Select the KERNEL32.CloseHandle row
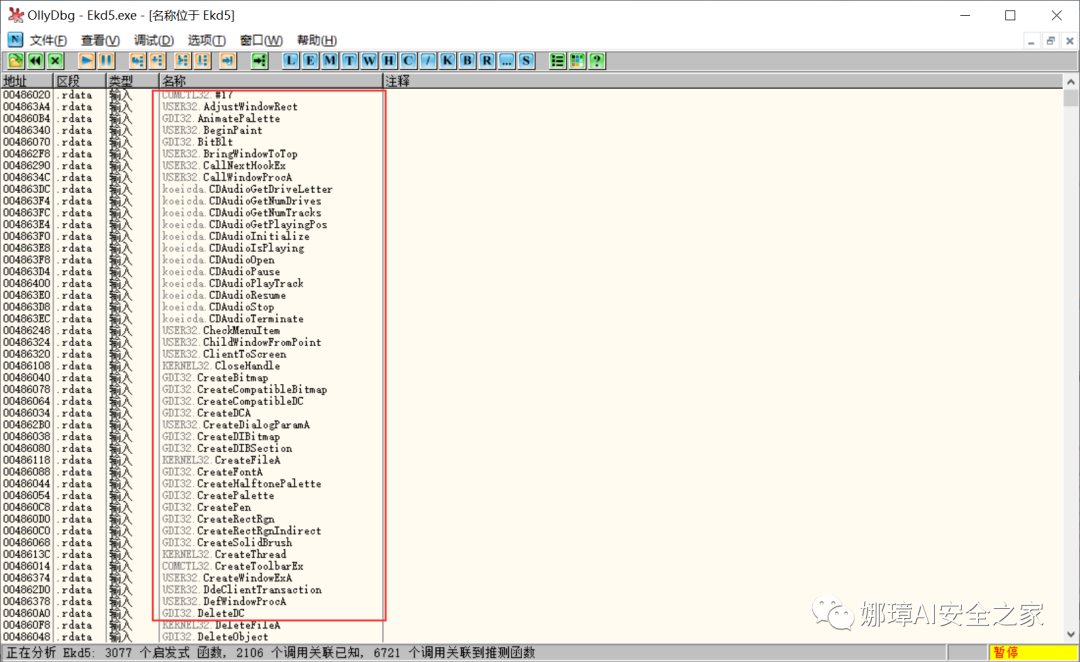The width and height of the screenshot is (1080, 662). [532, 366]
